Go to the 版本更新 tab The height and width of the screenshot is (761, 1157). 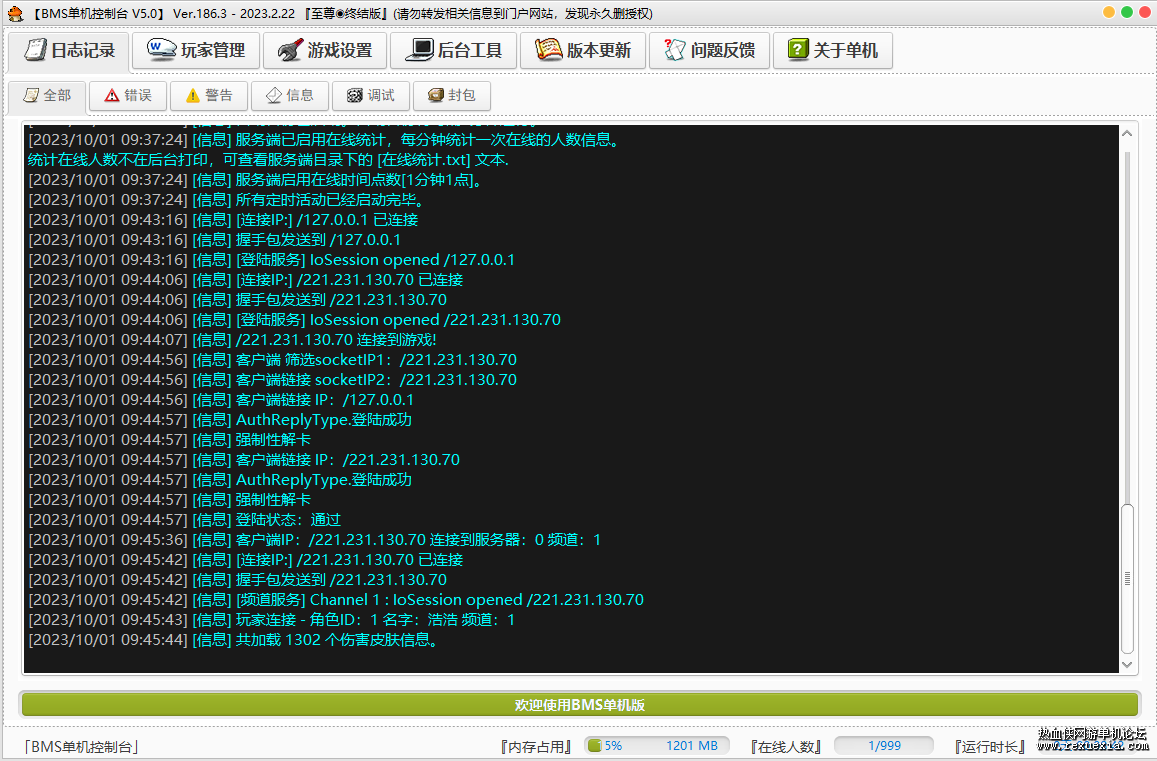tap(583, 50)
